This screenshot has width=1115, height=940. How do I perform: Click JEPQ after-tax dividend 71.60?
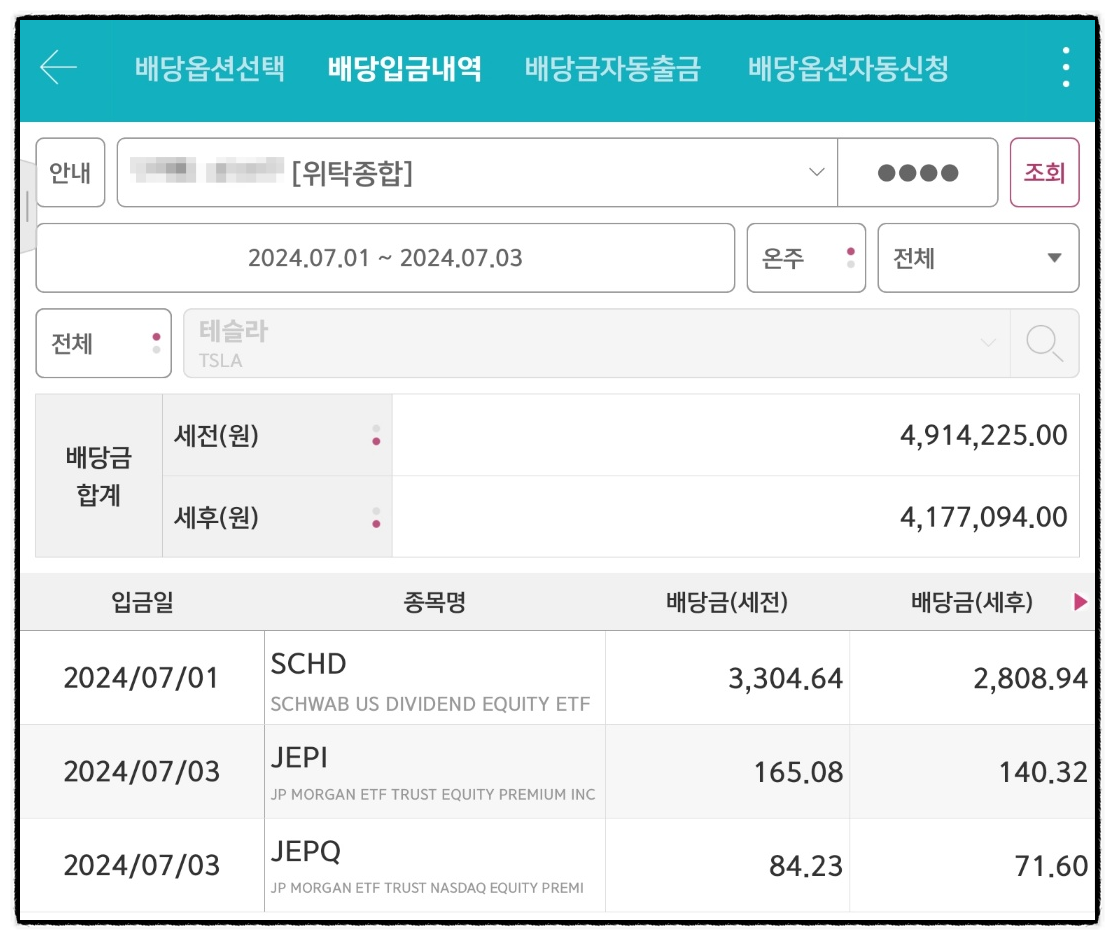[x=1051, y=866]
